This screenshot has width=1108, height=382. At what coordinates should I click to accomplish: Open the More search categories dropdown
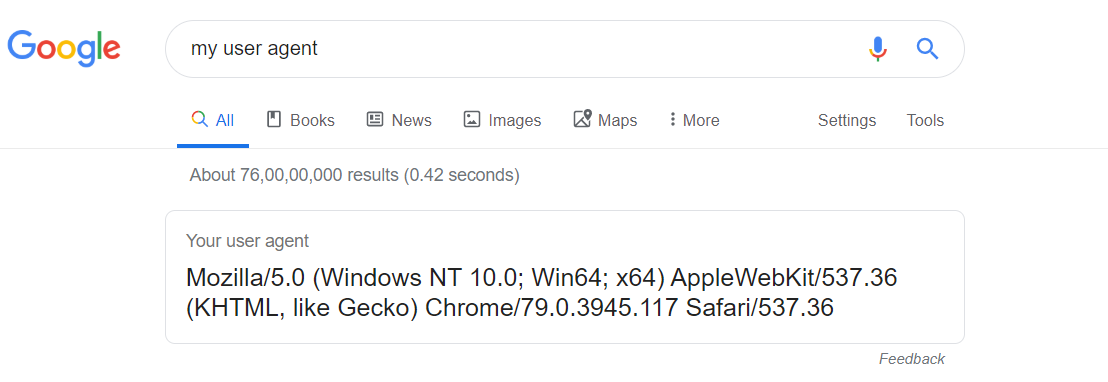[x=694, y=120]
